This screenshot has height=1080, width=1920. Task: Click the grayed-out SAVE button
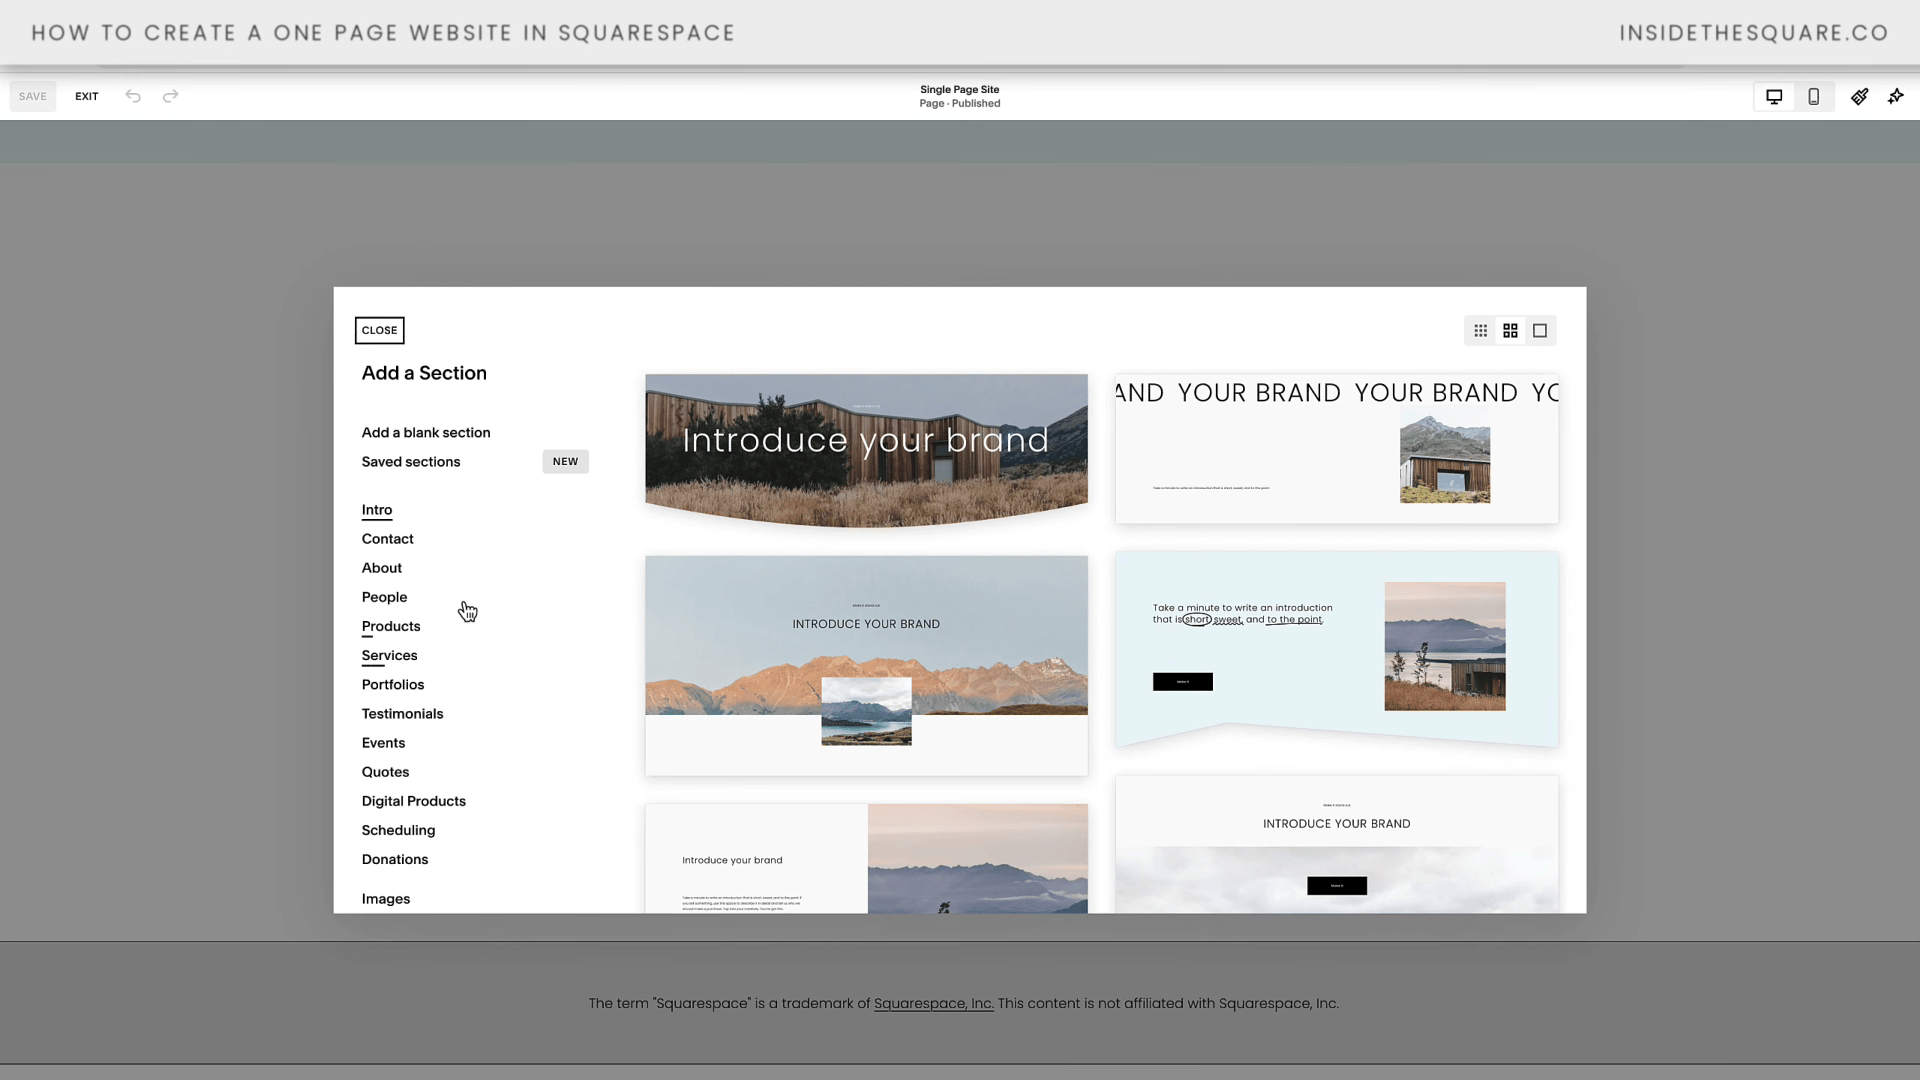33,97
